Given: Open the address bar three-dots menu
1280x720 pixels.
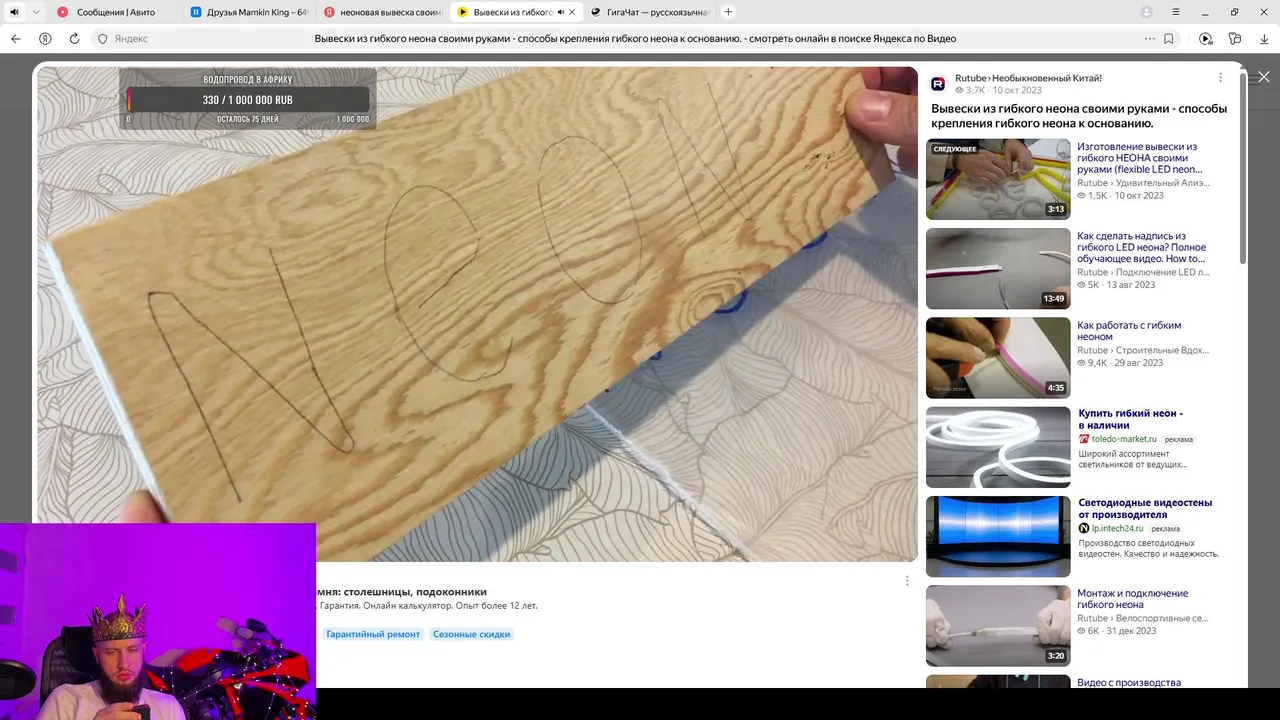Looking at the screenshot, I should [1150, 38].
